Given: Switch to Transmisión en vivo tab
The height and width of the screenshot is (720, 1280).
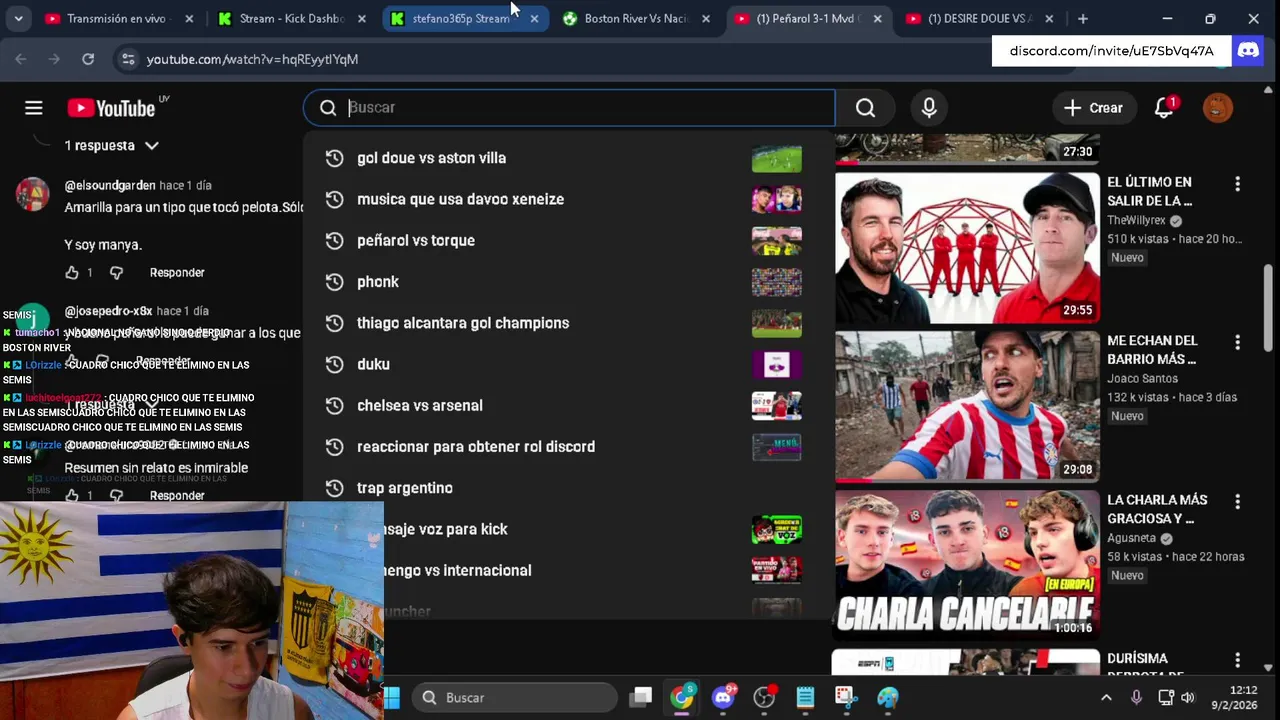Looking at the screenshot, I should (x=119, y=19).
